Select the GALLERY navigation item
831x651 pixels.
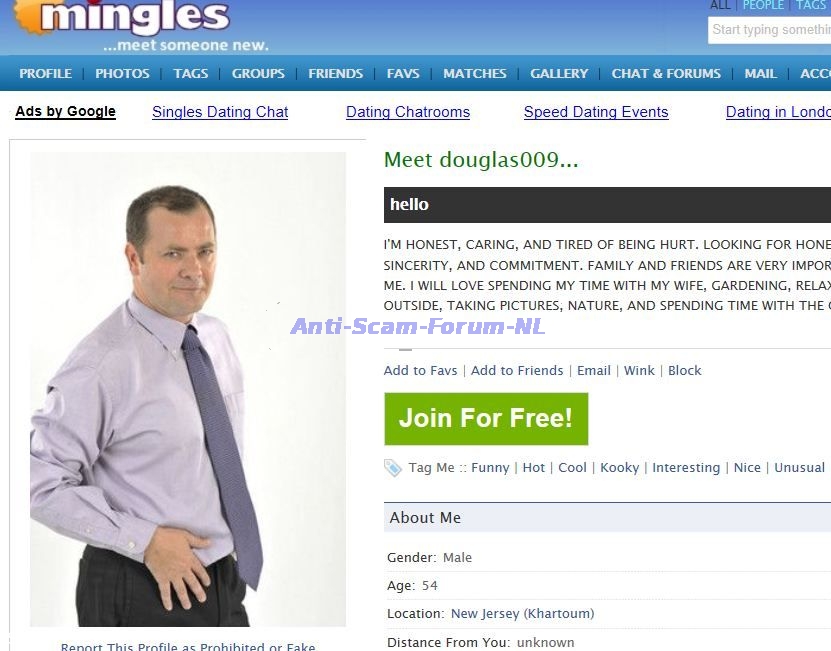[559, 73]
